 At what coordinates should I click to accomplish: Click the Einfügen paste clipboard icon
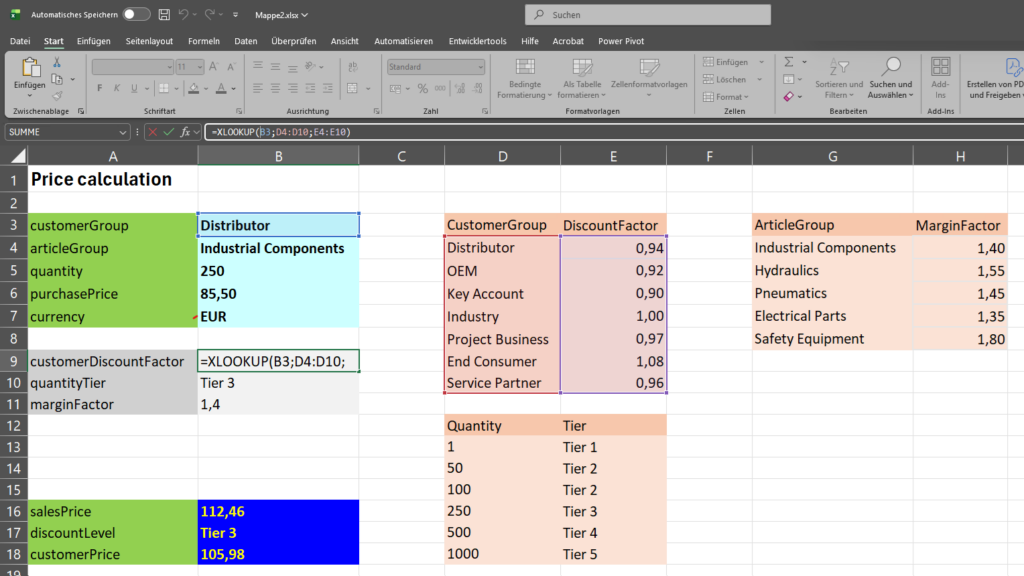pos(30,67)
